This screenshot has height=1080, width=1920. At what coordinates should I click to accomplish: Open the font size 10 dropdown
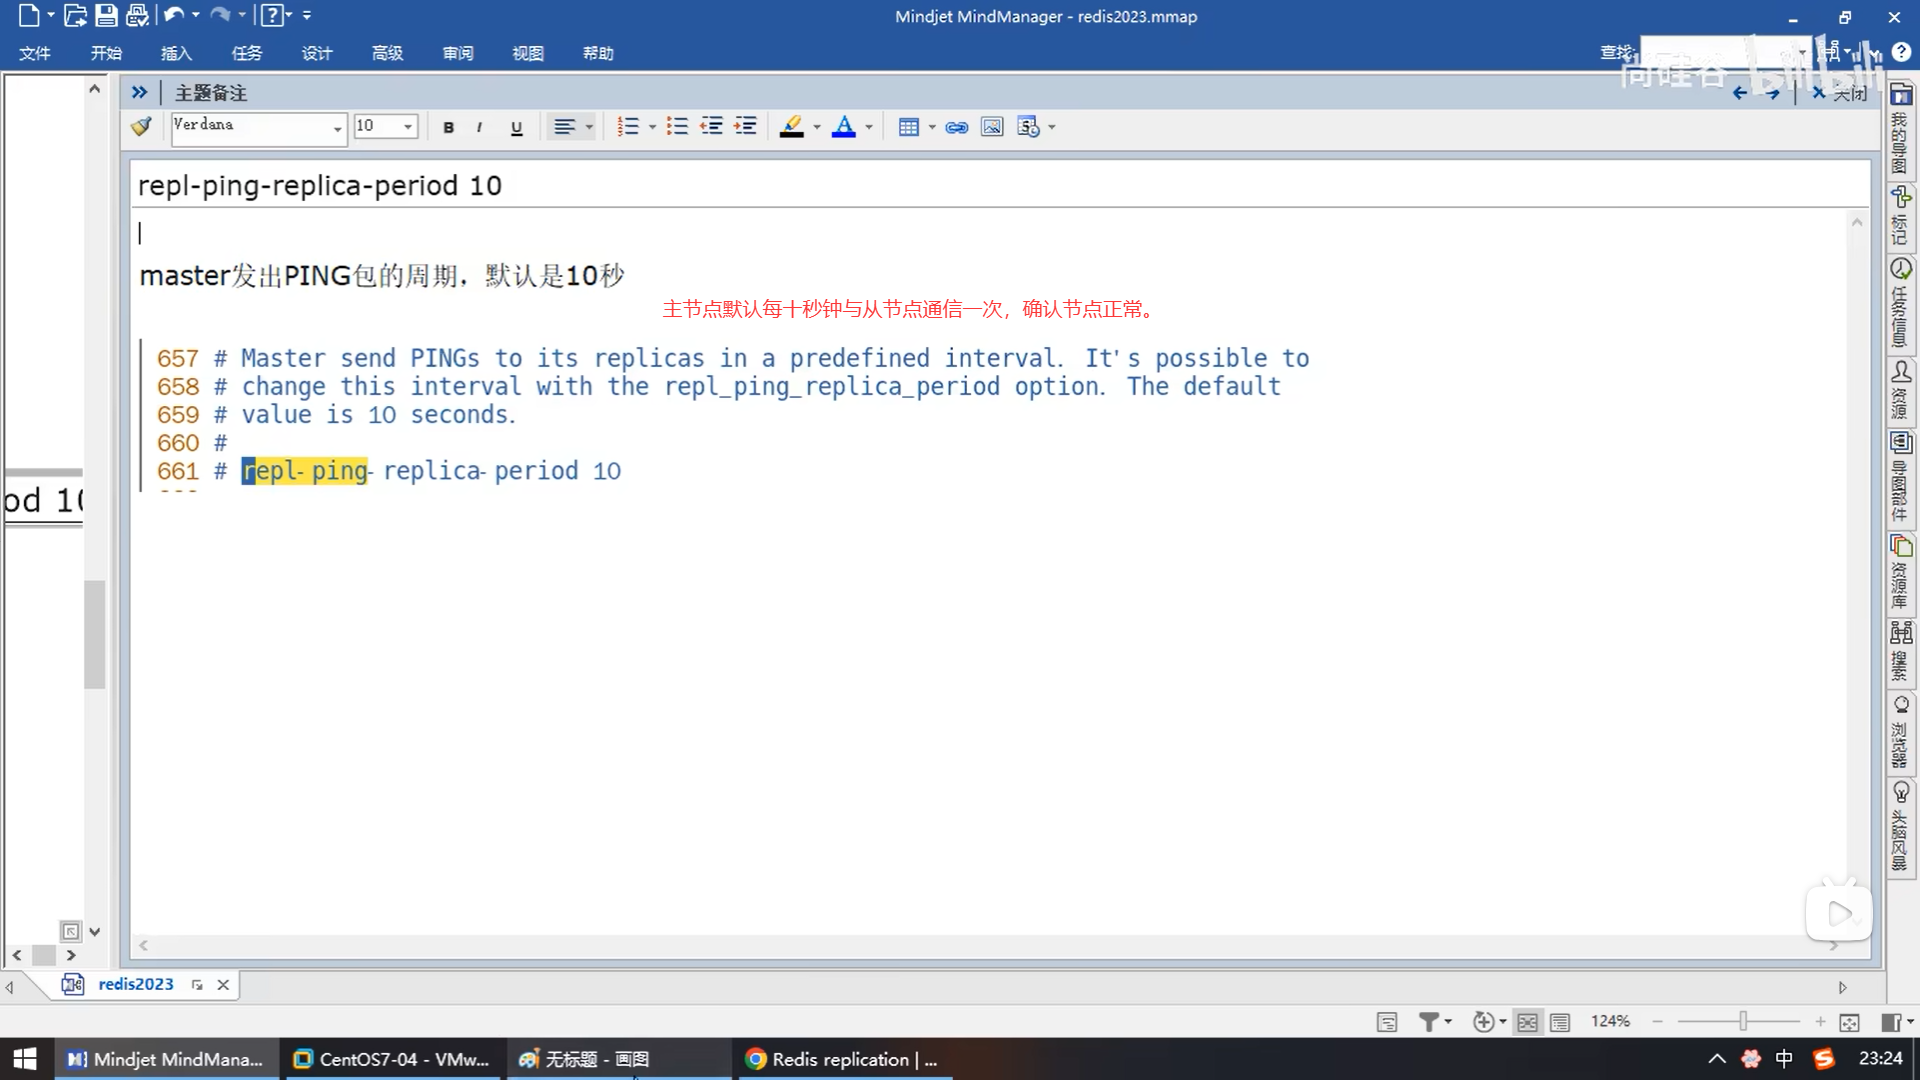408,127
